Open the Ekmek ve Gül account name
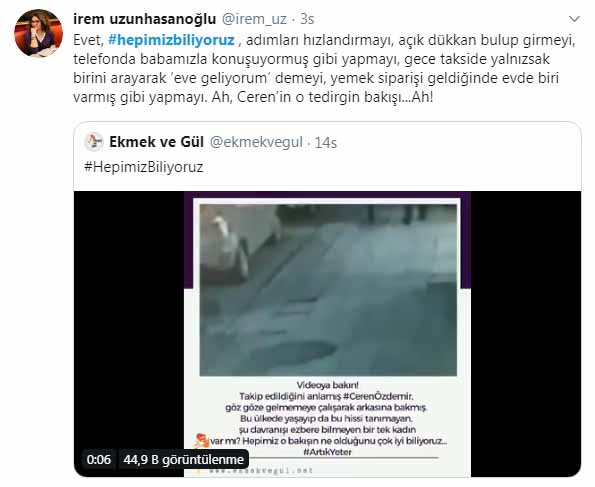 pos(157,142)
